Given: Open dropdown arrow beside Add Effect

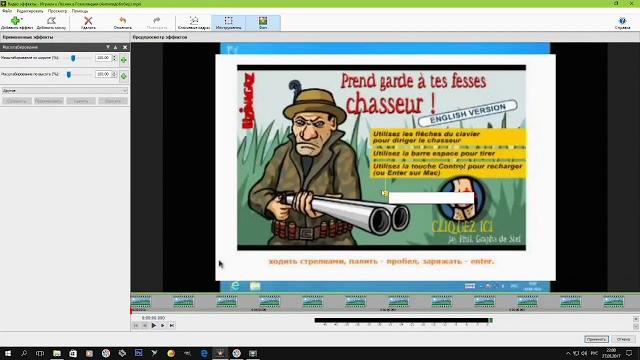Looking at the screenshot, I should click(21, 19).
